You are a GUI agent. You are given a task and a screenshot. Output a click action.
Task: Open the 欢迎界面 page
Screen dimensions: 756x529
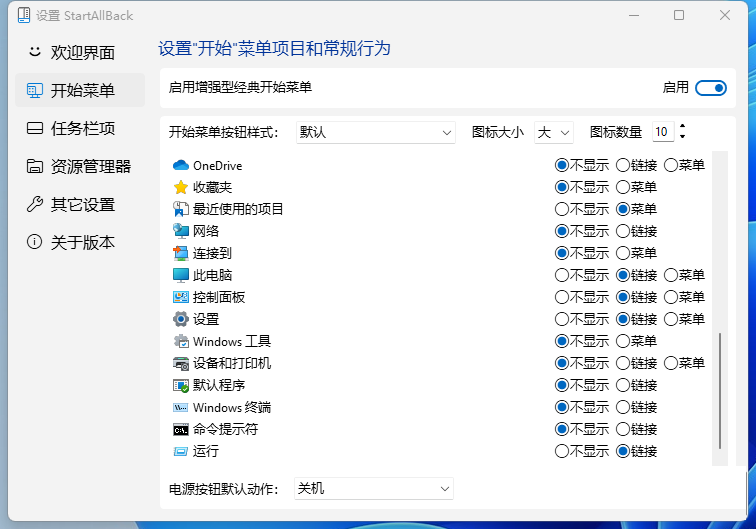point(80,52)
